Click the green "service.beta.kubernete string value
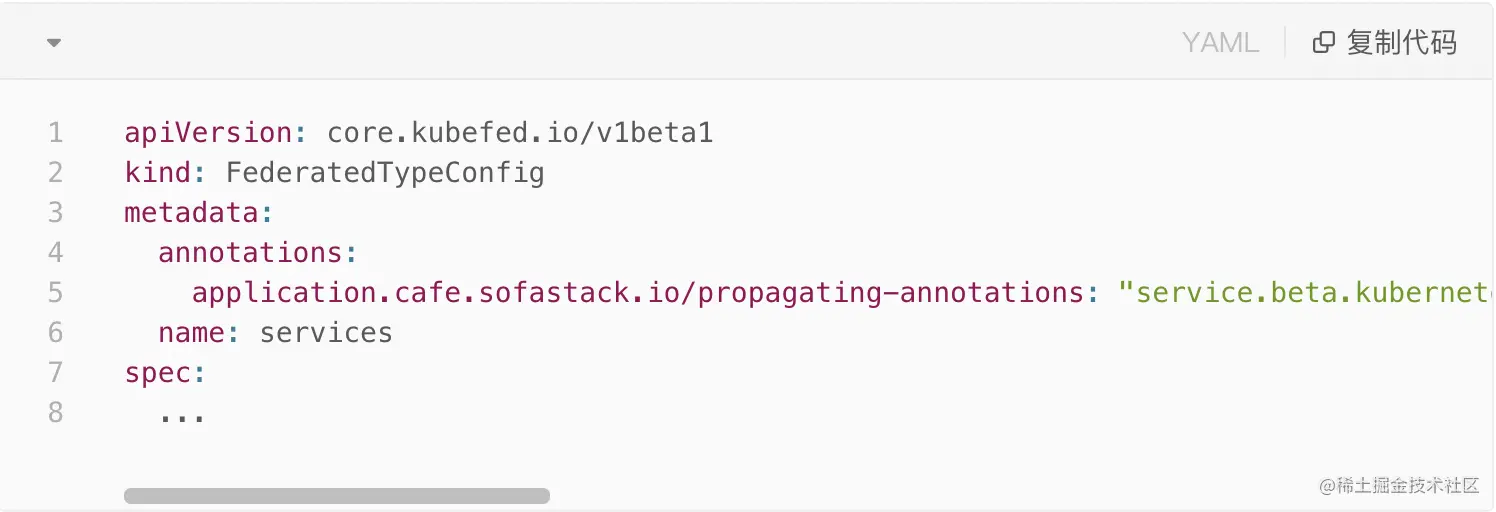Screen dimensions: 1496x512 [1307, 292]
